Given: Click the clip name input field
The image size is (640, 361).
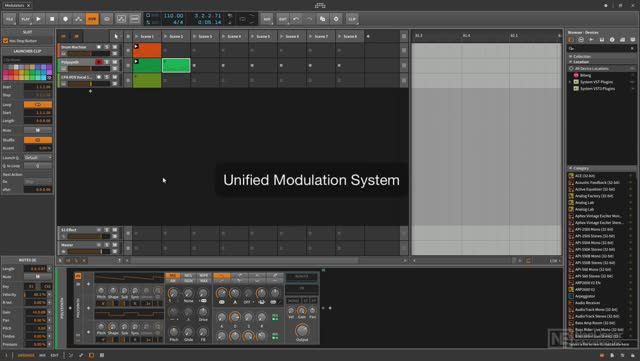Looking at the screenshot, I should tap(27, 60).
